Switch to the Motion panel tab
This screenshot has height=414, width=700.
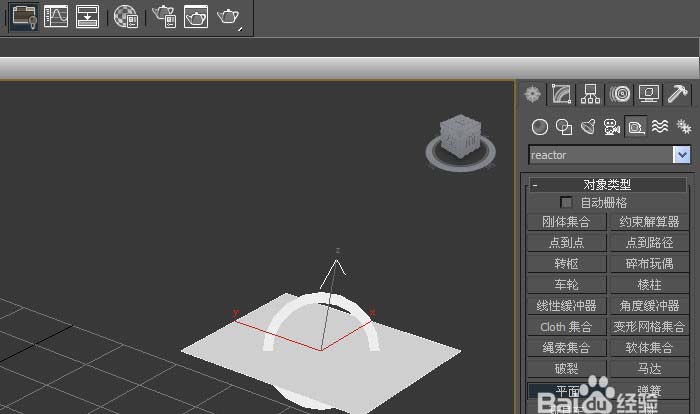click(x=620, y=94)
